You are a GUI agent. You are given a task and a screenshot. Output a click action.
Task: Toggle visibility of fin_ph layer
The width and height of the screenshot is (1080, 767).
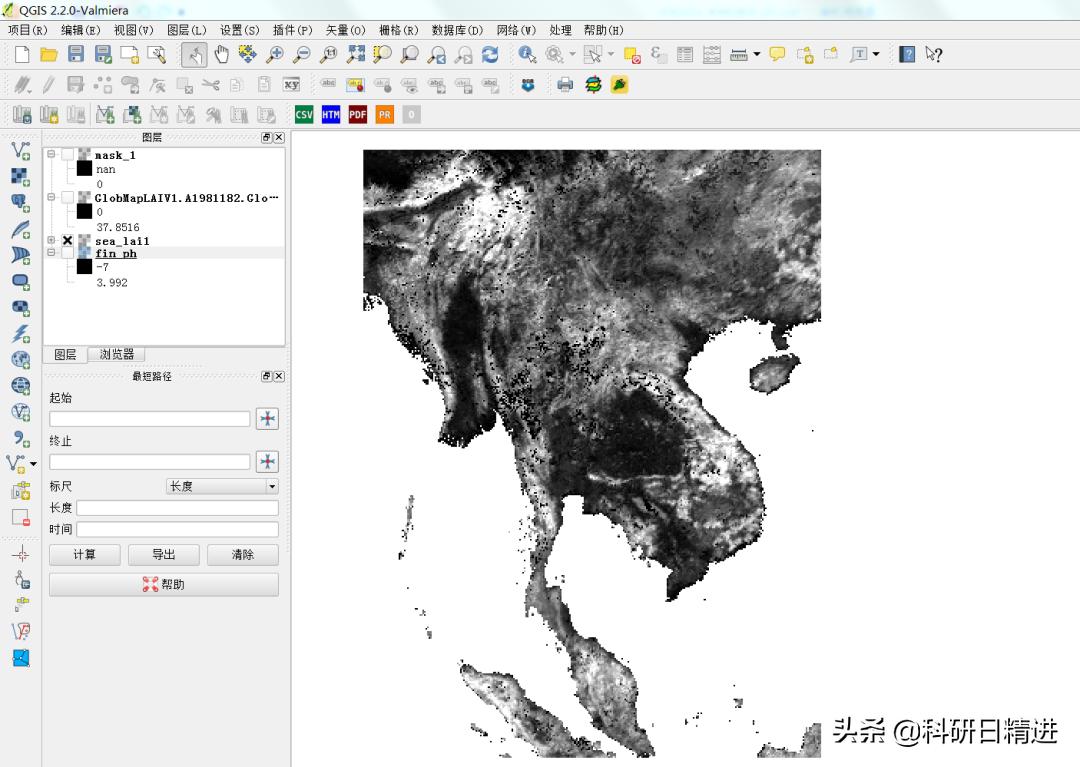(67, 254)
